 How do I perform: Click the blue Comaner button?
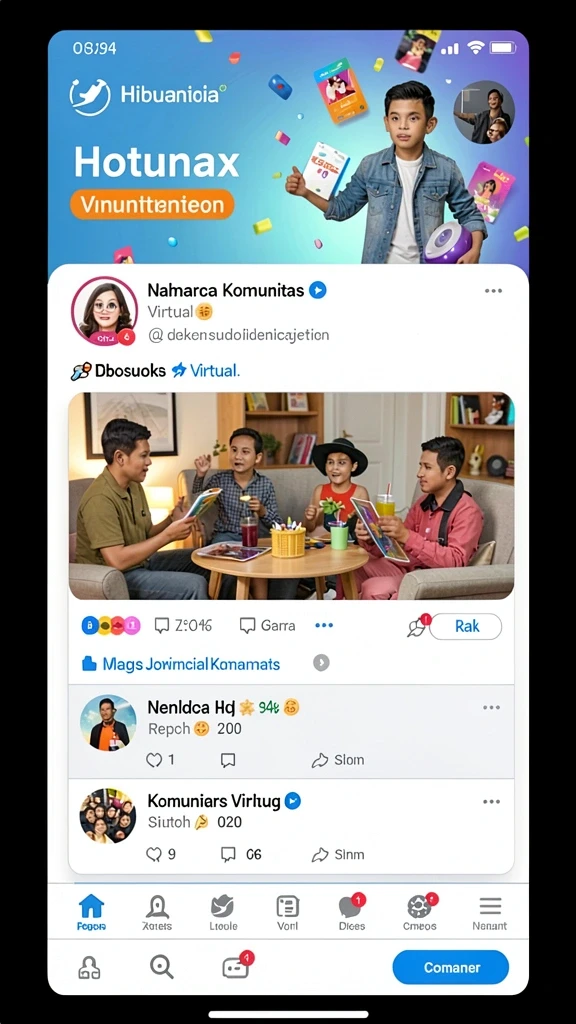pyautogui.click(x=451, y=967)
